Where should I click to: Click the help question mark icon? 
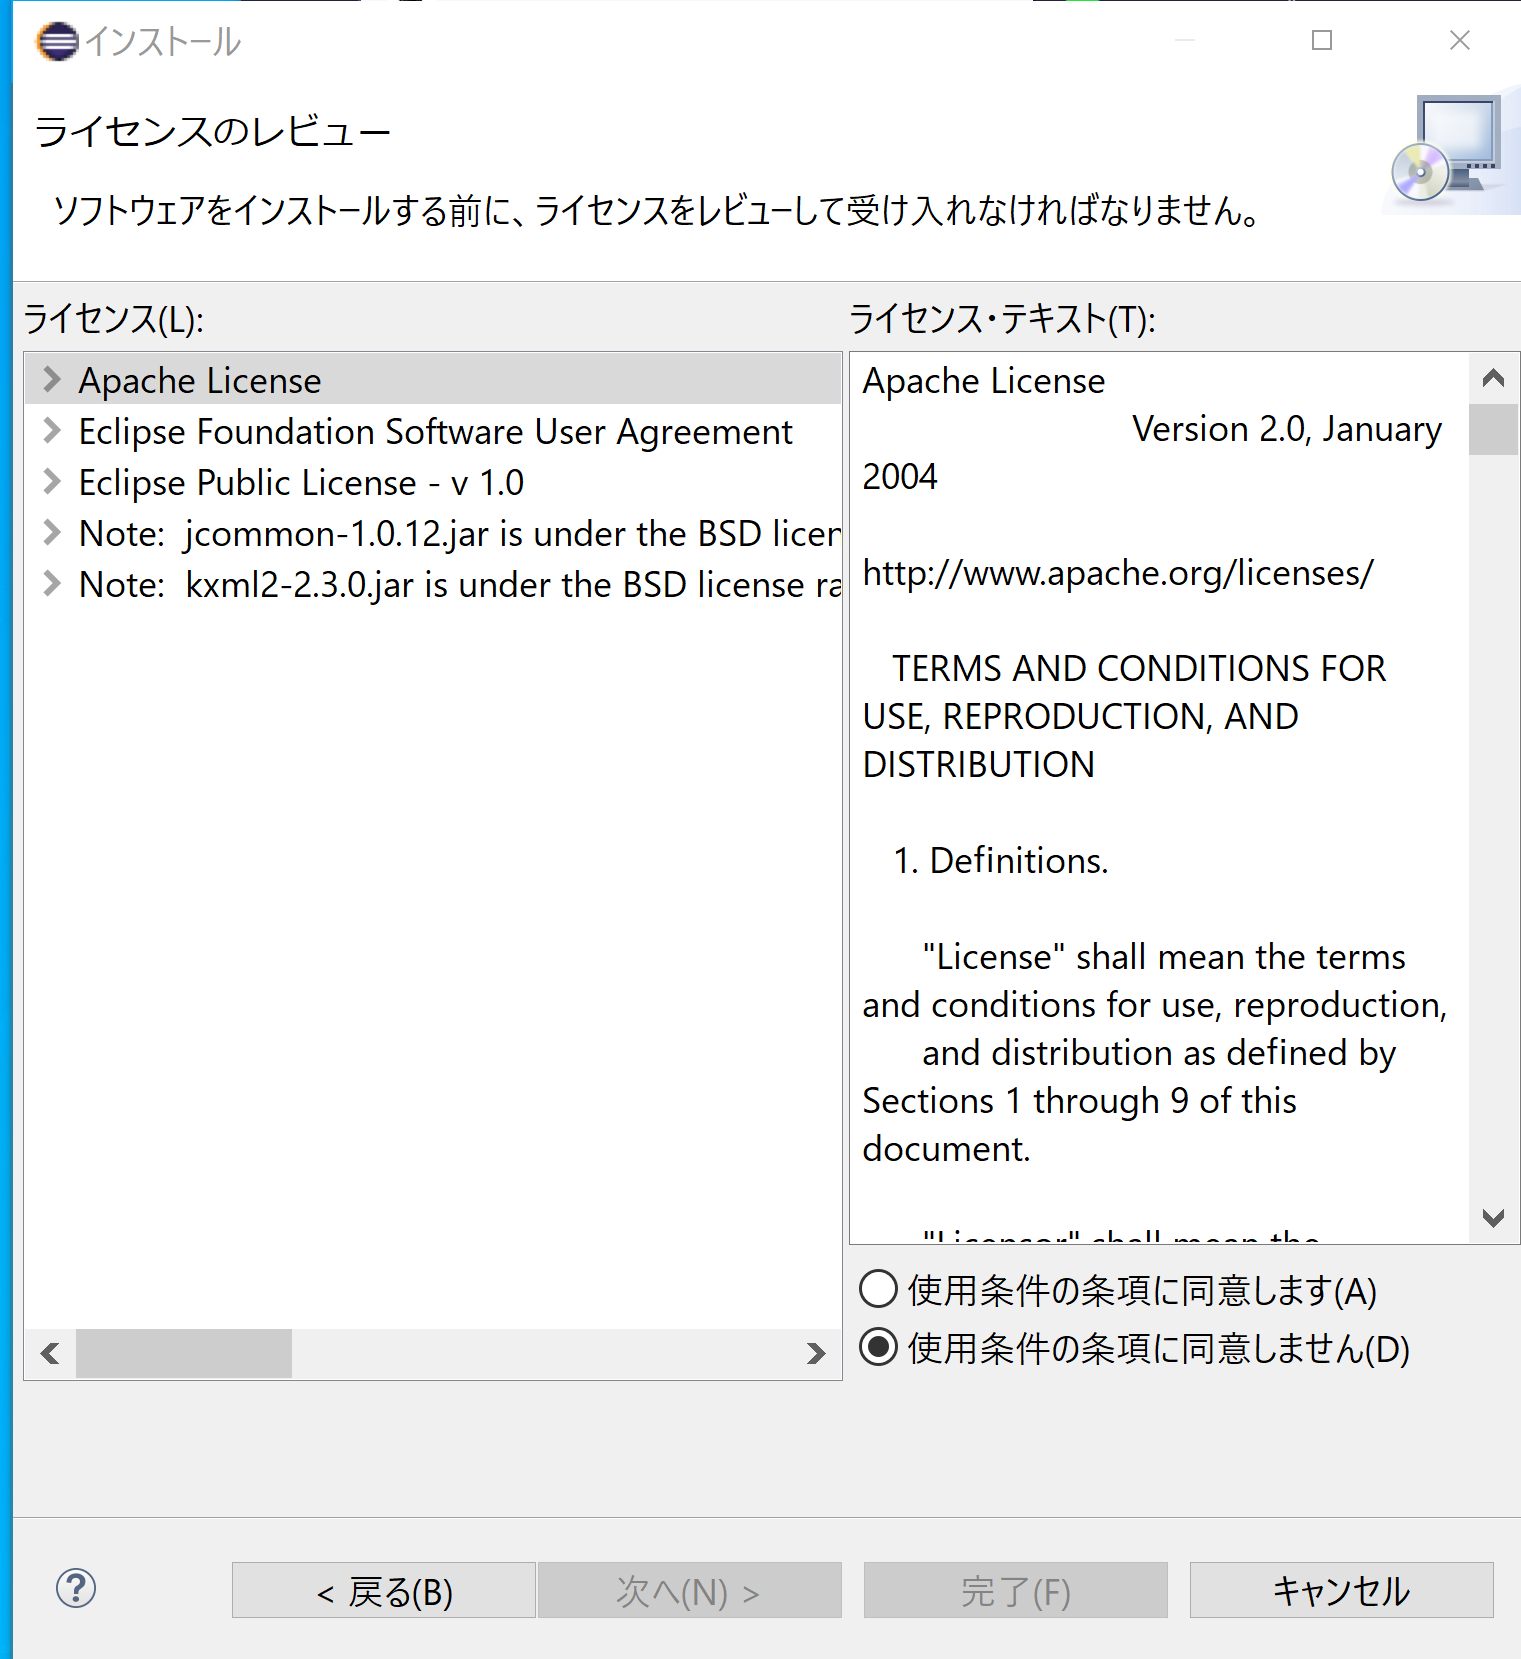(x=76, y=1588)
